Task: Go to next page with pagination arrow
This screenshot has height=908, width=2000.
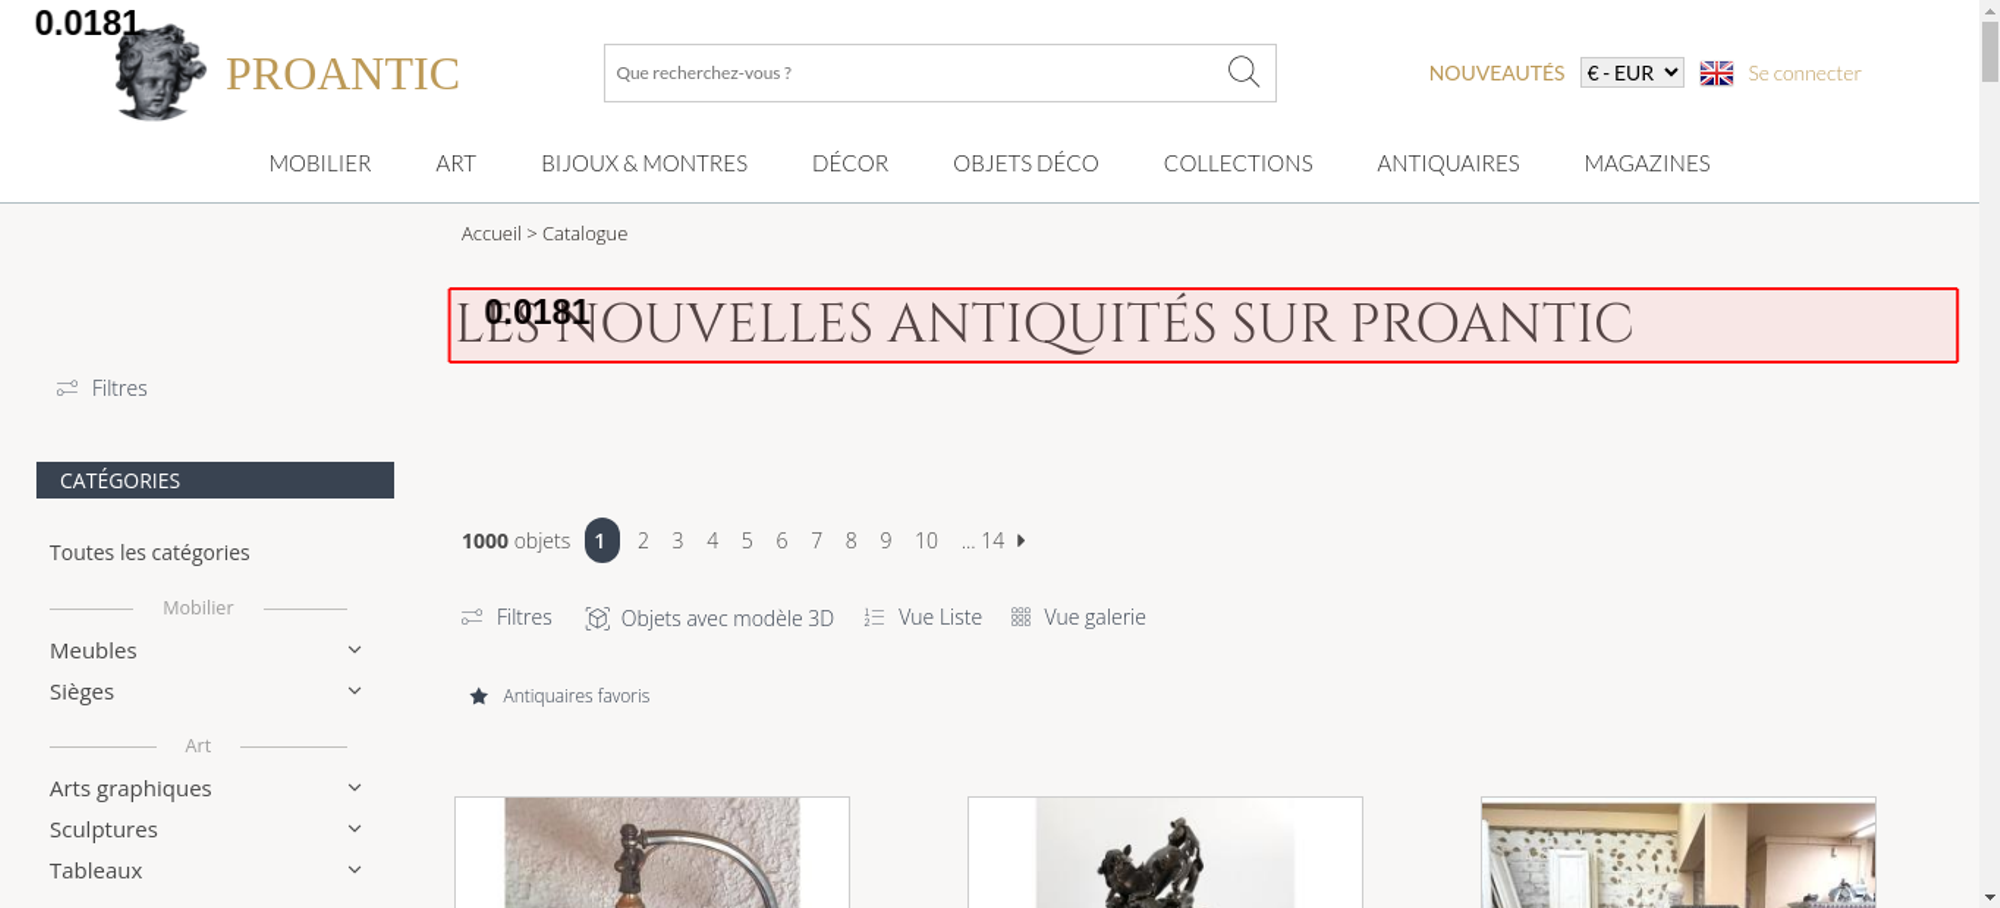Action: (1021, 540)
